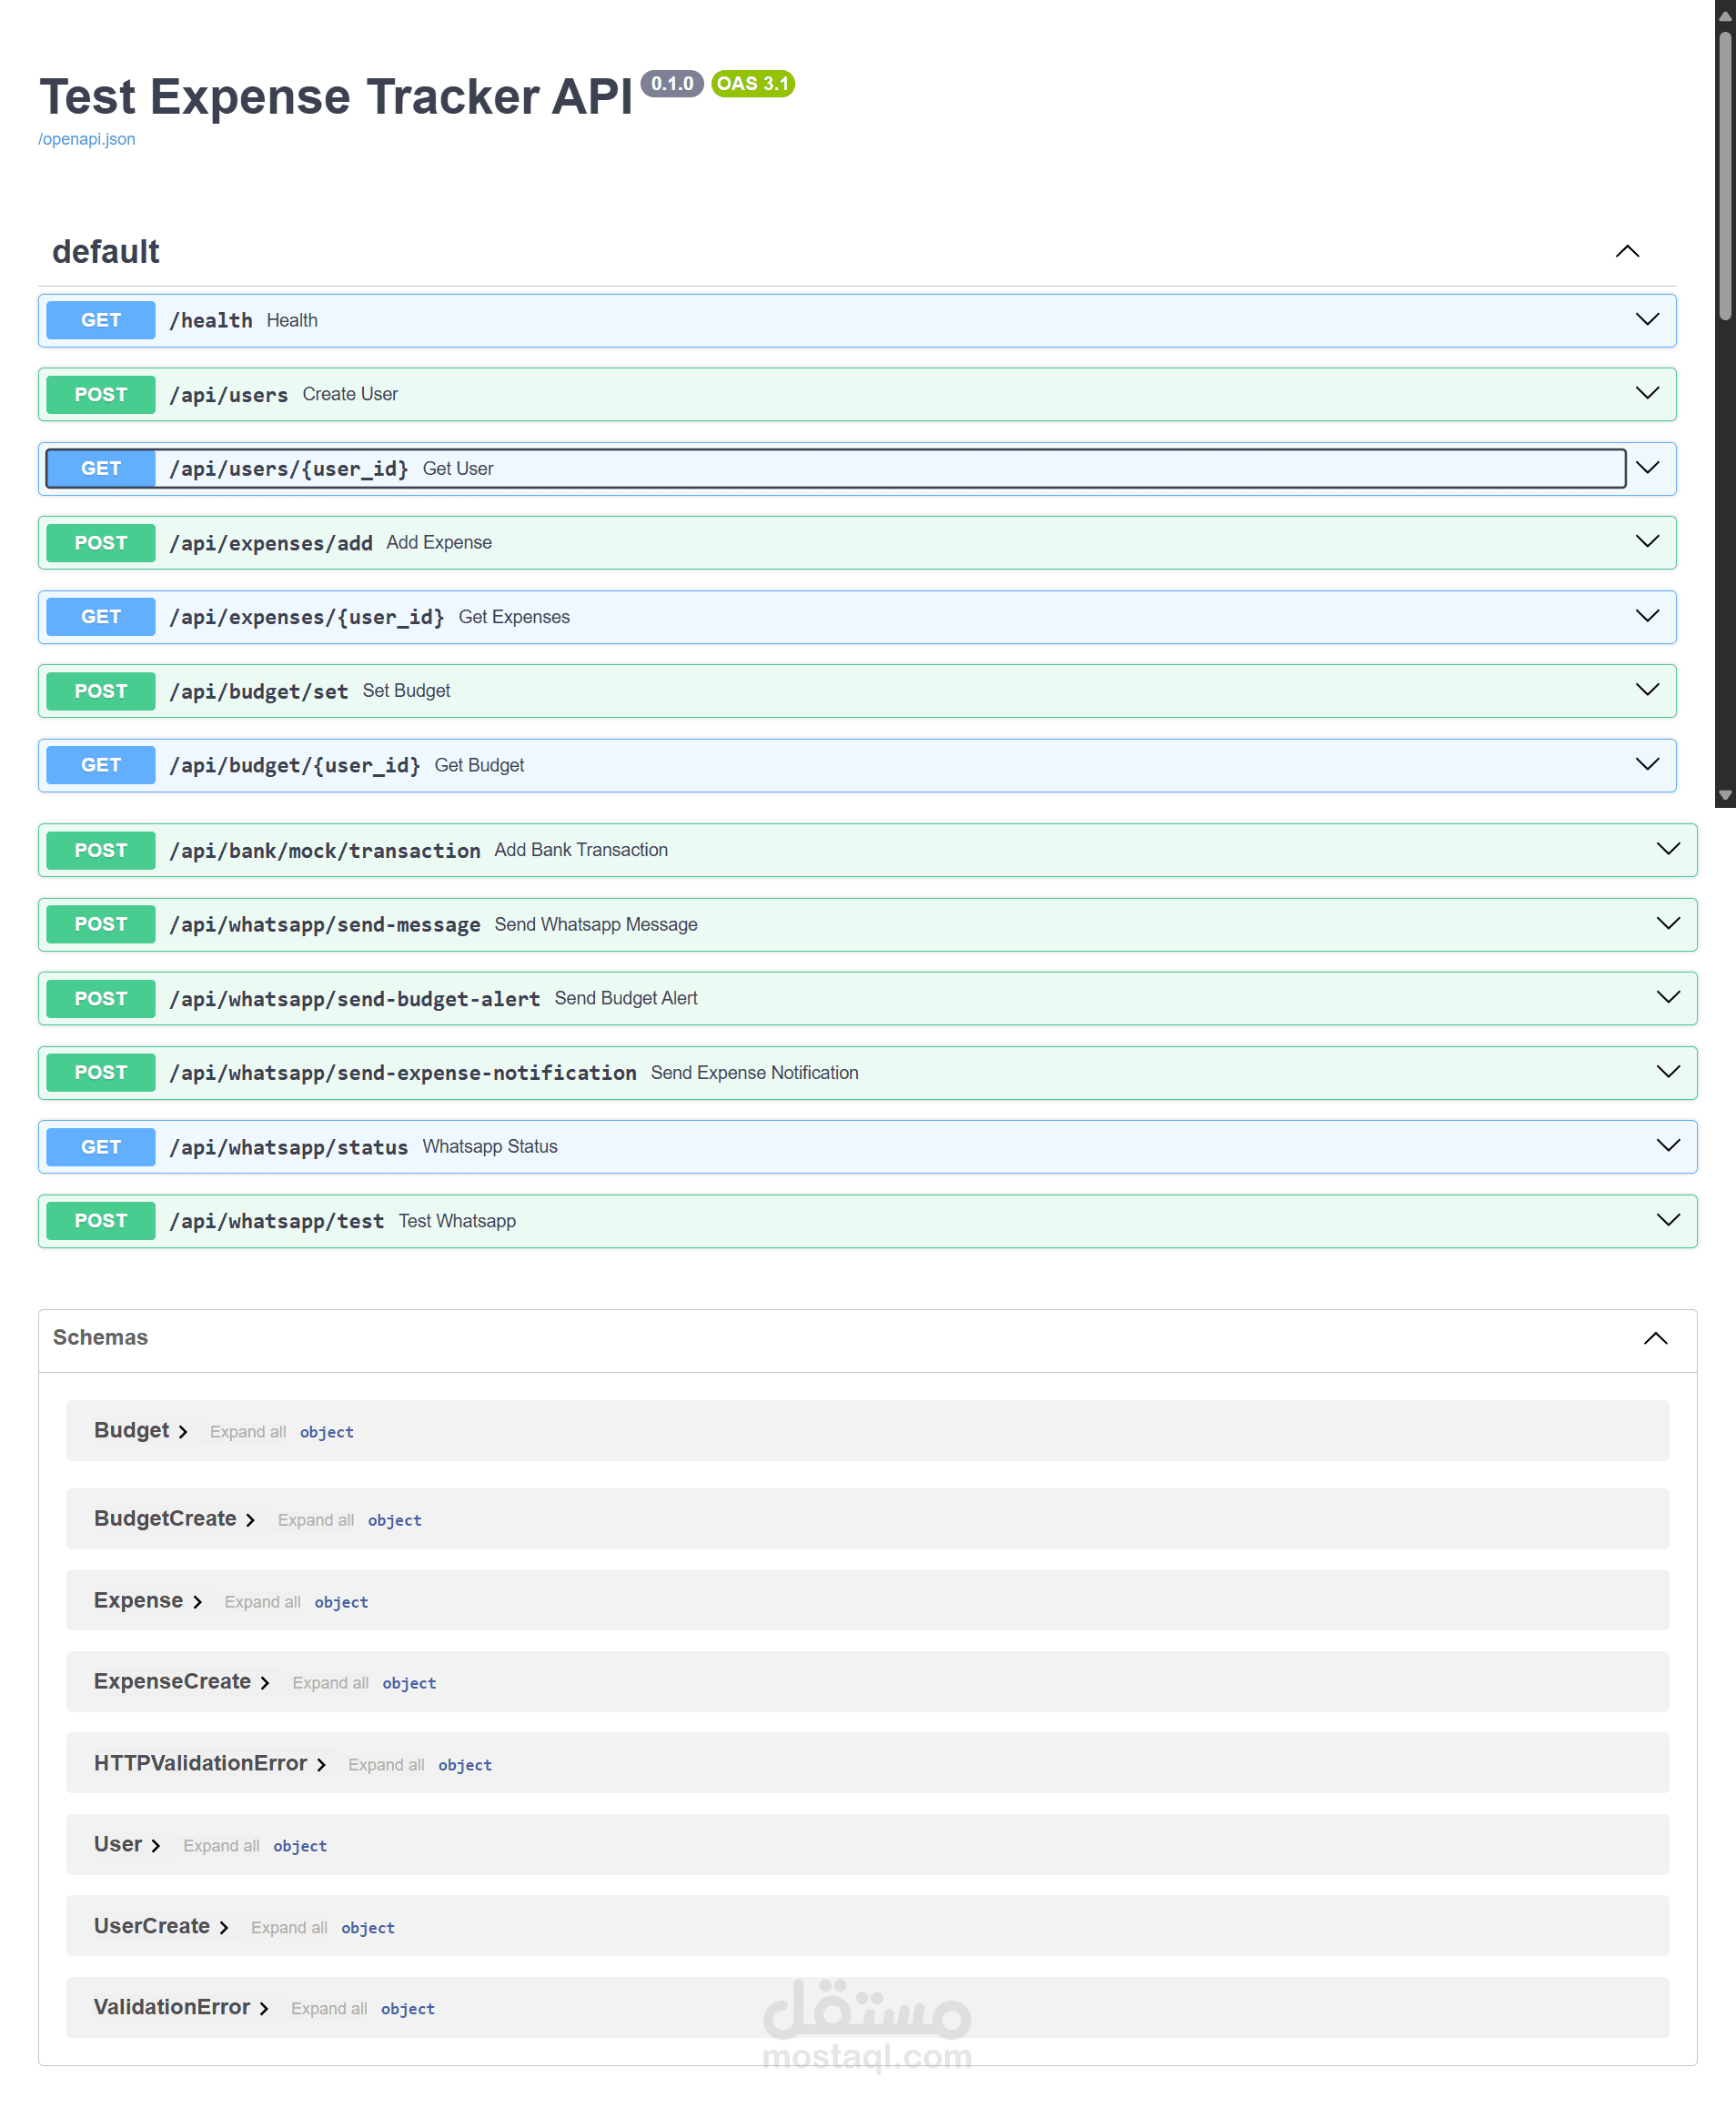
Task: Click Expand all for ValidationError schema
Action: (328, 2009)
